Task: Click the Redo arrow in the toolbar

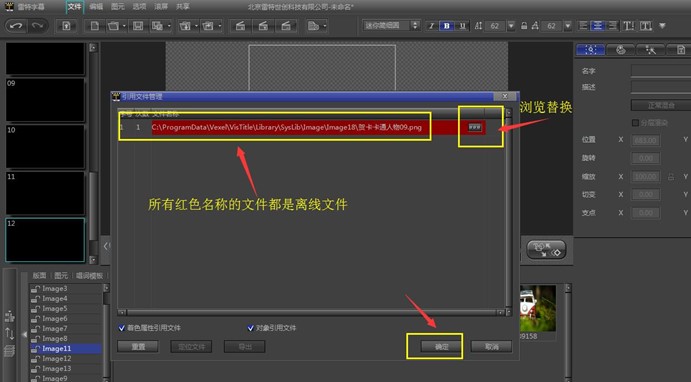Action: pos(38,26)
